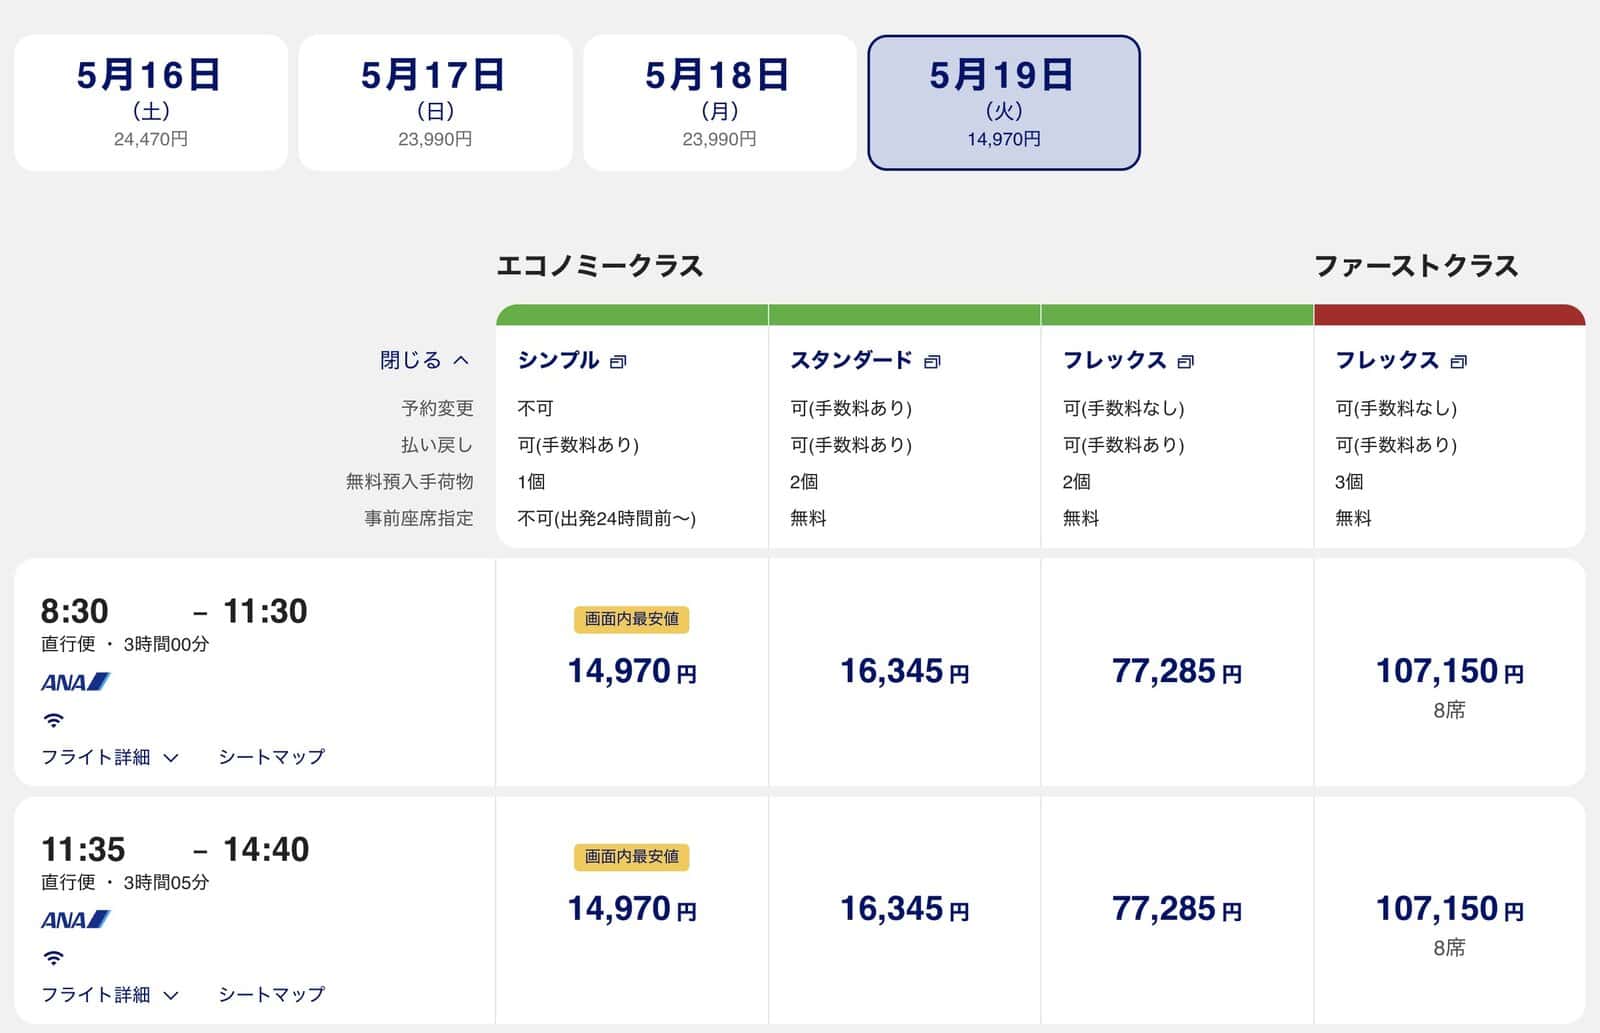Collapse fare details with 閉じる
The height and width of the screenshot is (1033, 1600).
click(x=424, y=360)
